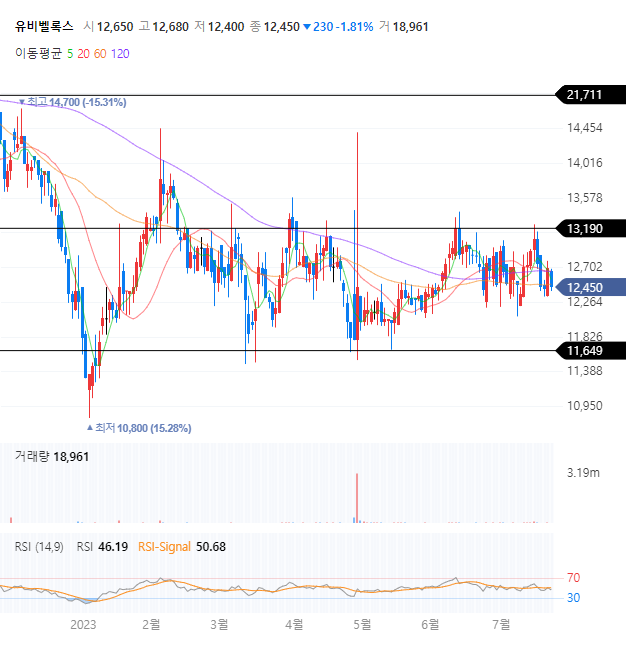Toggle the 20-day moving average legend
Screen dimensions: 626x661
tap(83, 54)
